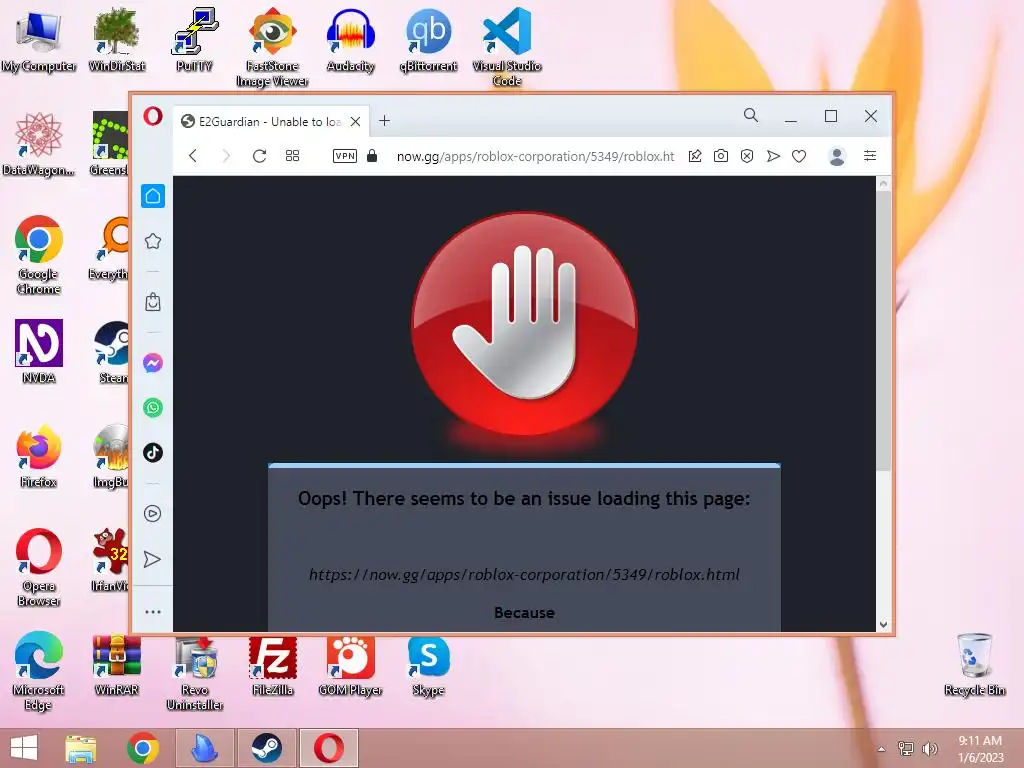Close the E2Guardian tab
The image size is (1024, 768).
tap(355, 121)
